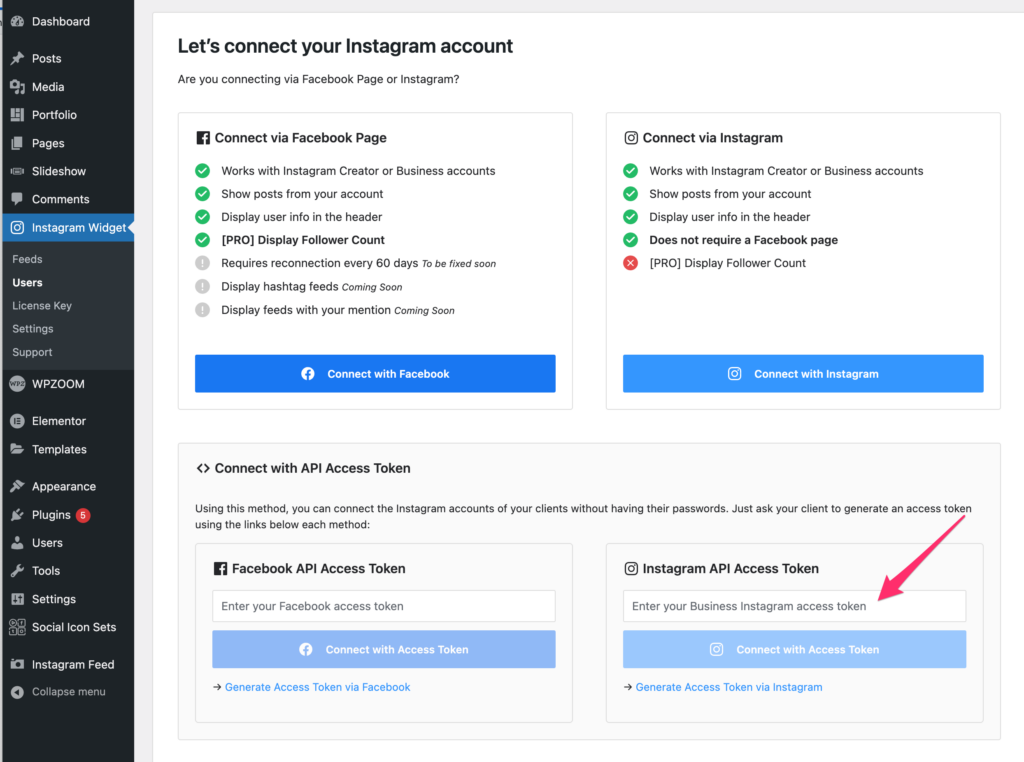The image size is (1024, 762).
Task: Open Generate Access Token via Facebook link
Action: click(317, 687)
